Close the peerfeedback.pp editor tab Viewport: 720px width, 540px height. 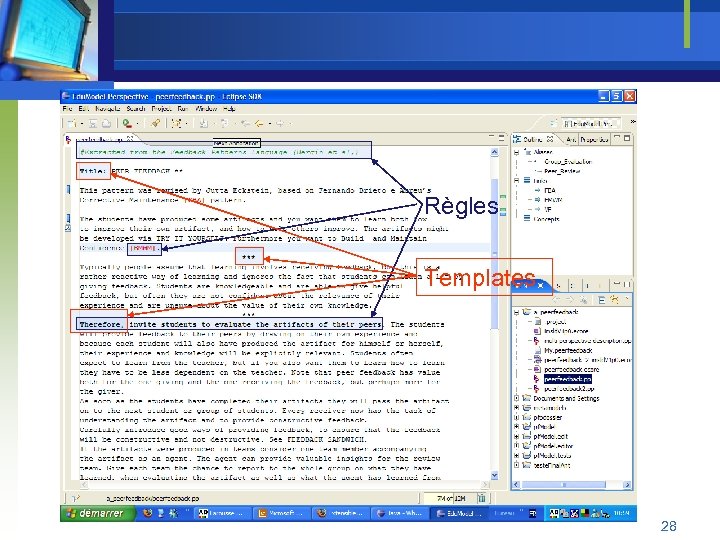tap(129, 138)
